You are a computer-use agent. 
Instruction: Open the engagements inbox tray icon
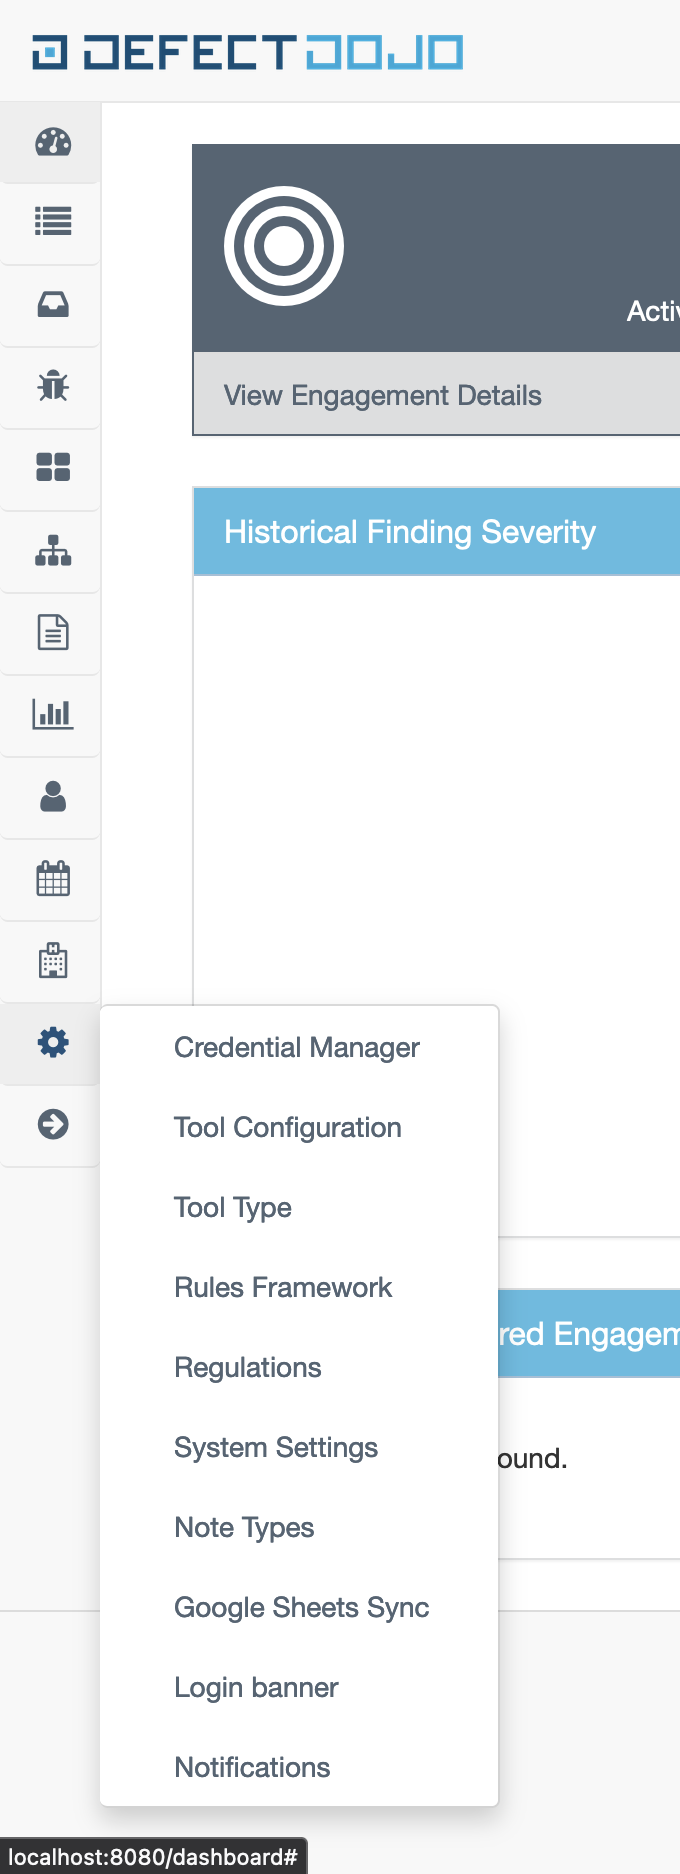(50, 306)
